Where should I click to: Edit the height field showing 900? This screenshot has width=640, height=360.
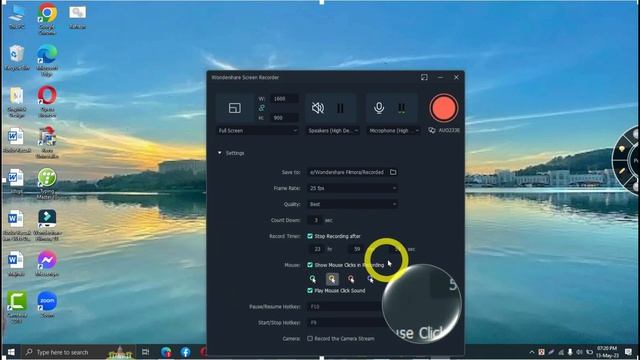click(x=284, y=118)
